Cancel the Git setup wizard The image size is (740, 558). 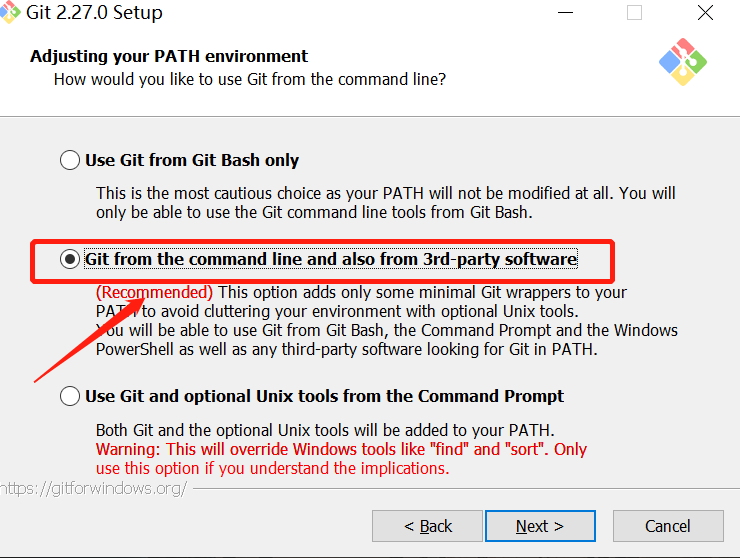coord(667,526)
